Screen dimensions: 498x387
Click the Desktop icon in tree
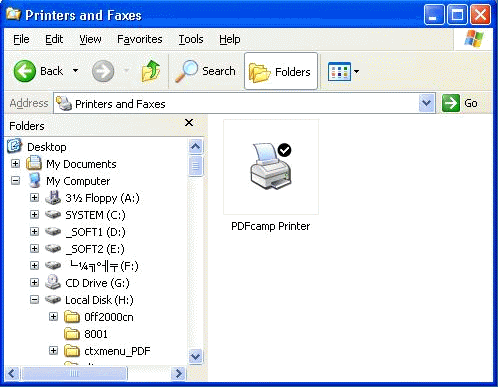point(15,146)
